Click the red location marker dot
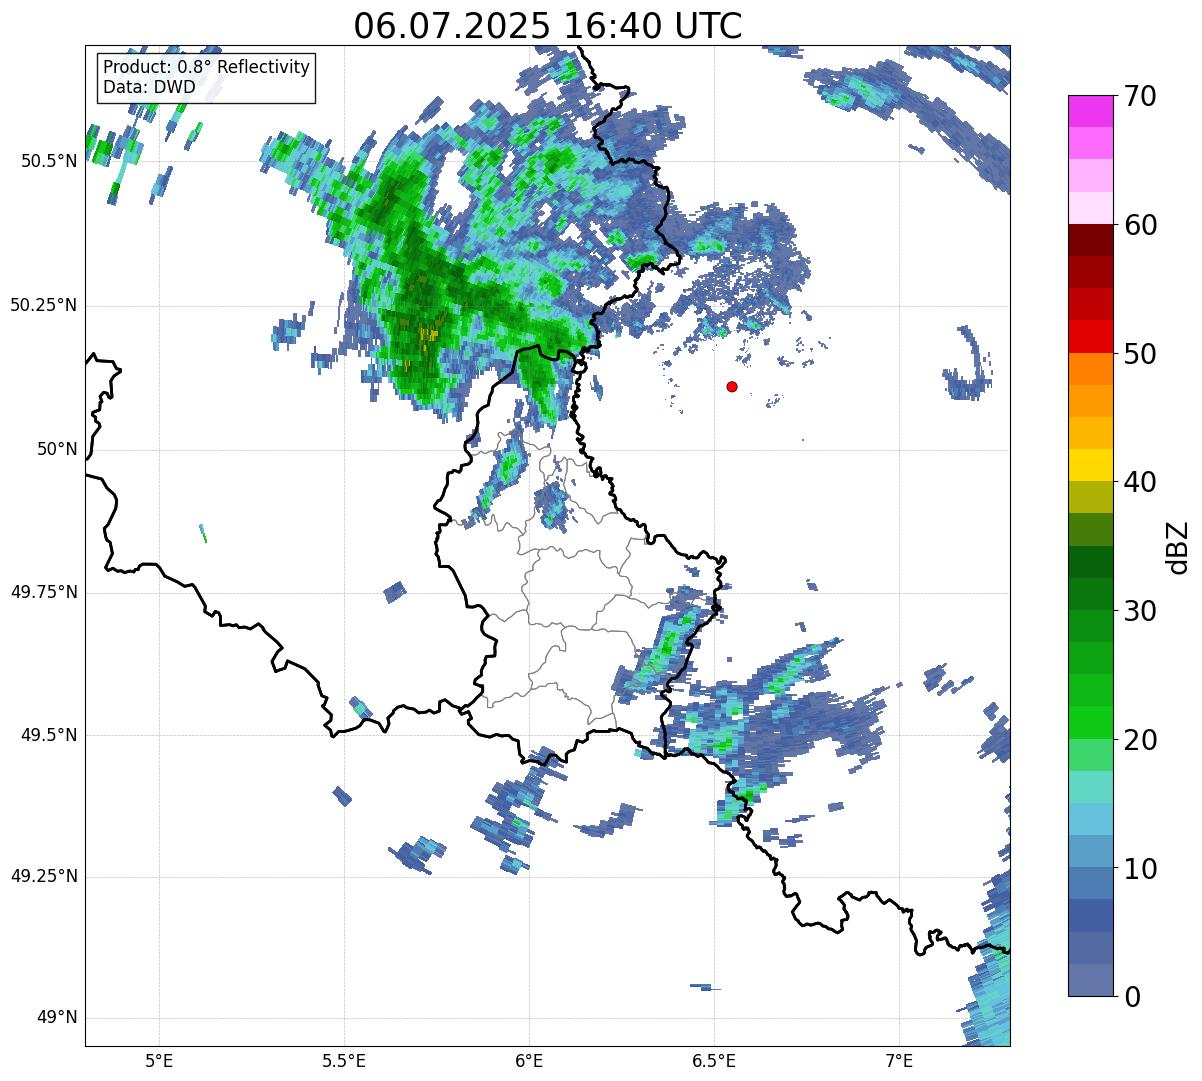The image size is (1202, 1081). tap(732, 386)
